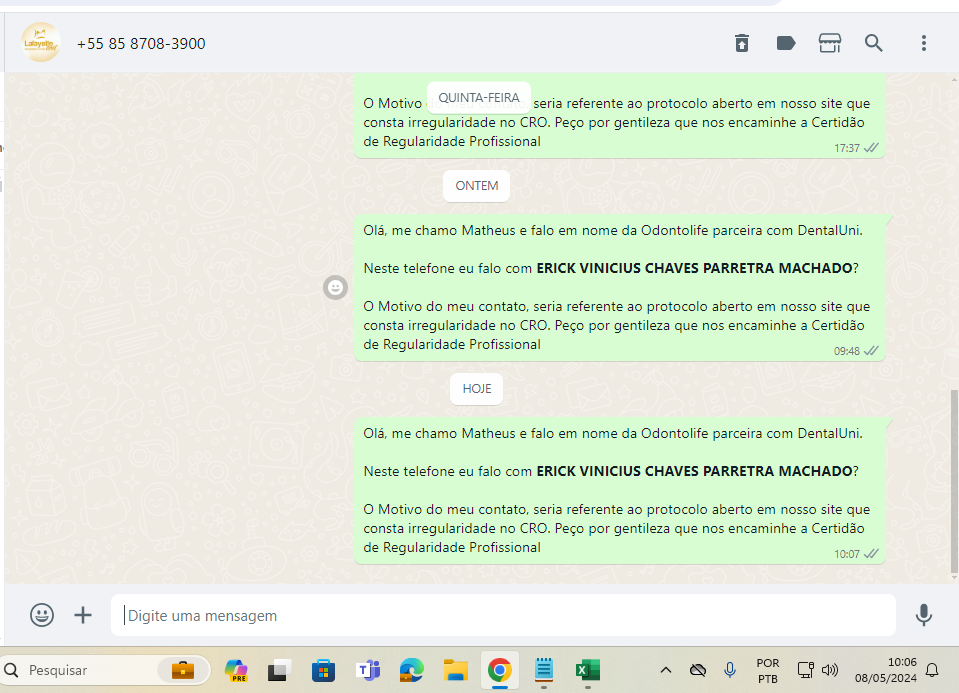Click the 17:37 message timestamp
The image size is (959, 693).
(x=846, y=148)
